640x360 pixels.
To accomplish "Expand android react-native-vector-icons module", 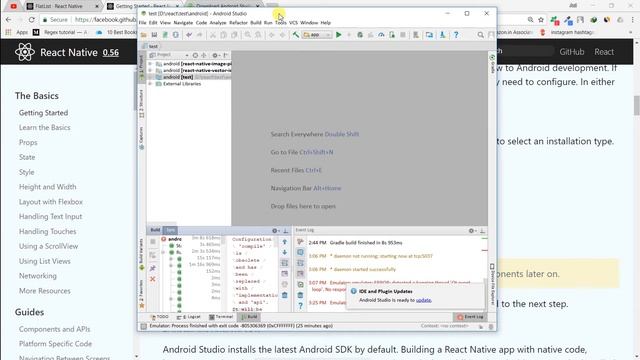I will (x=150, y=71).
